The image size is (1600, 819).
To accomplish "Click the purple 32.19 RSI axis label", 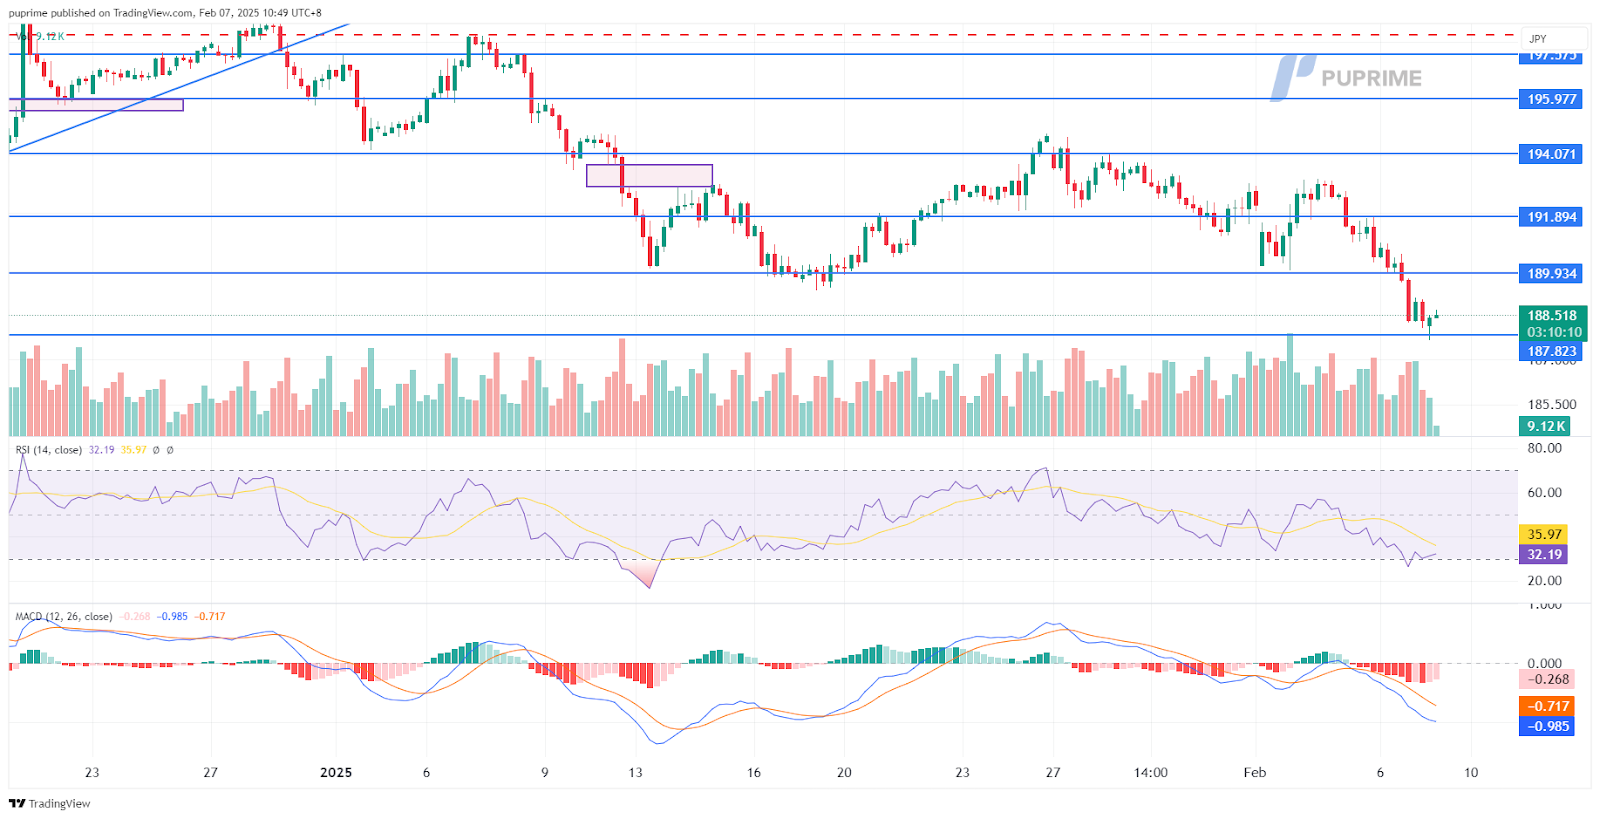I will 1544,554.
